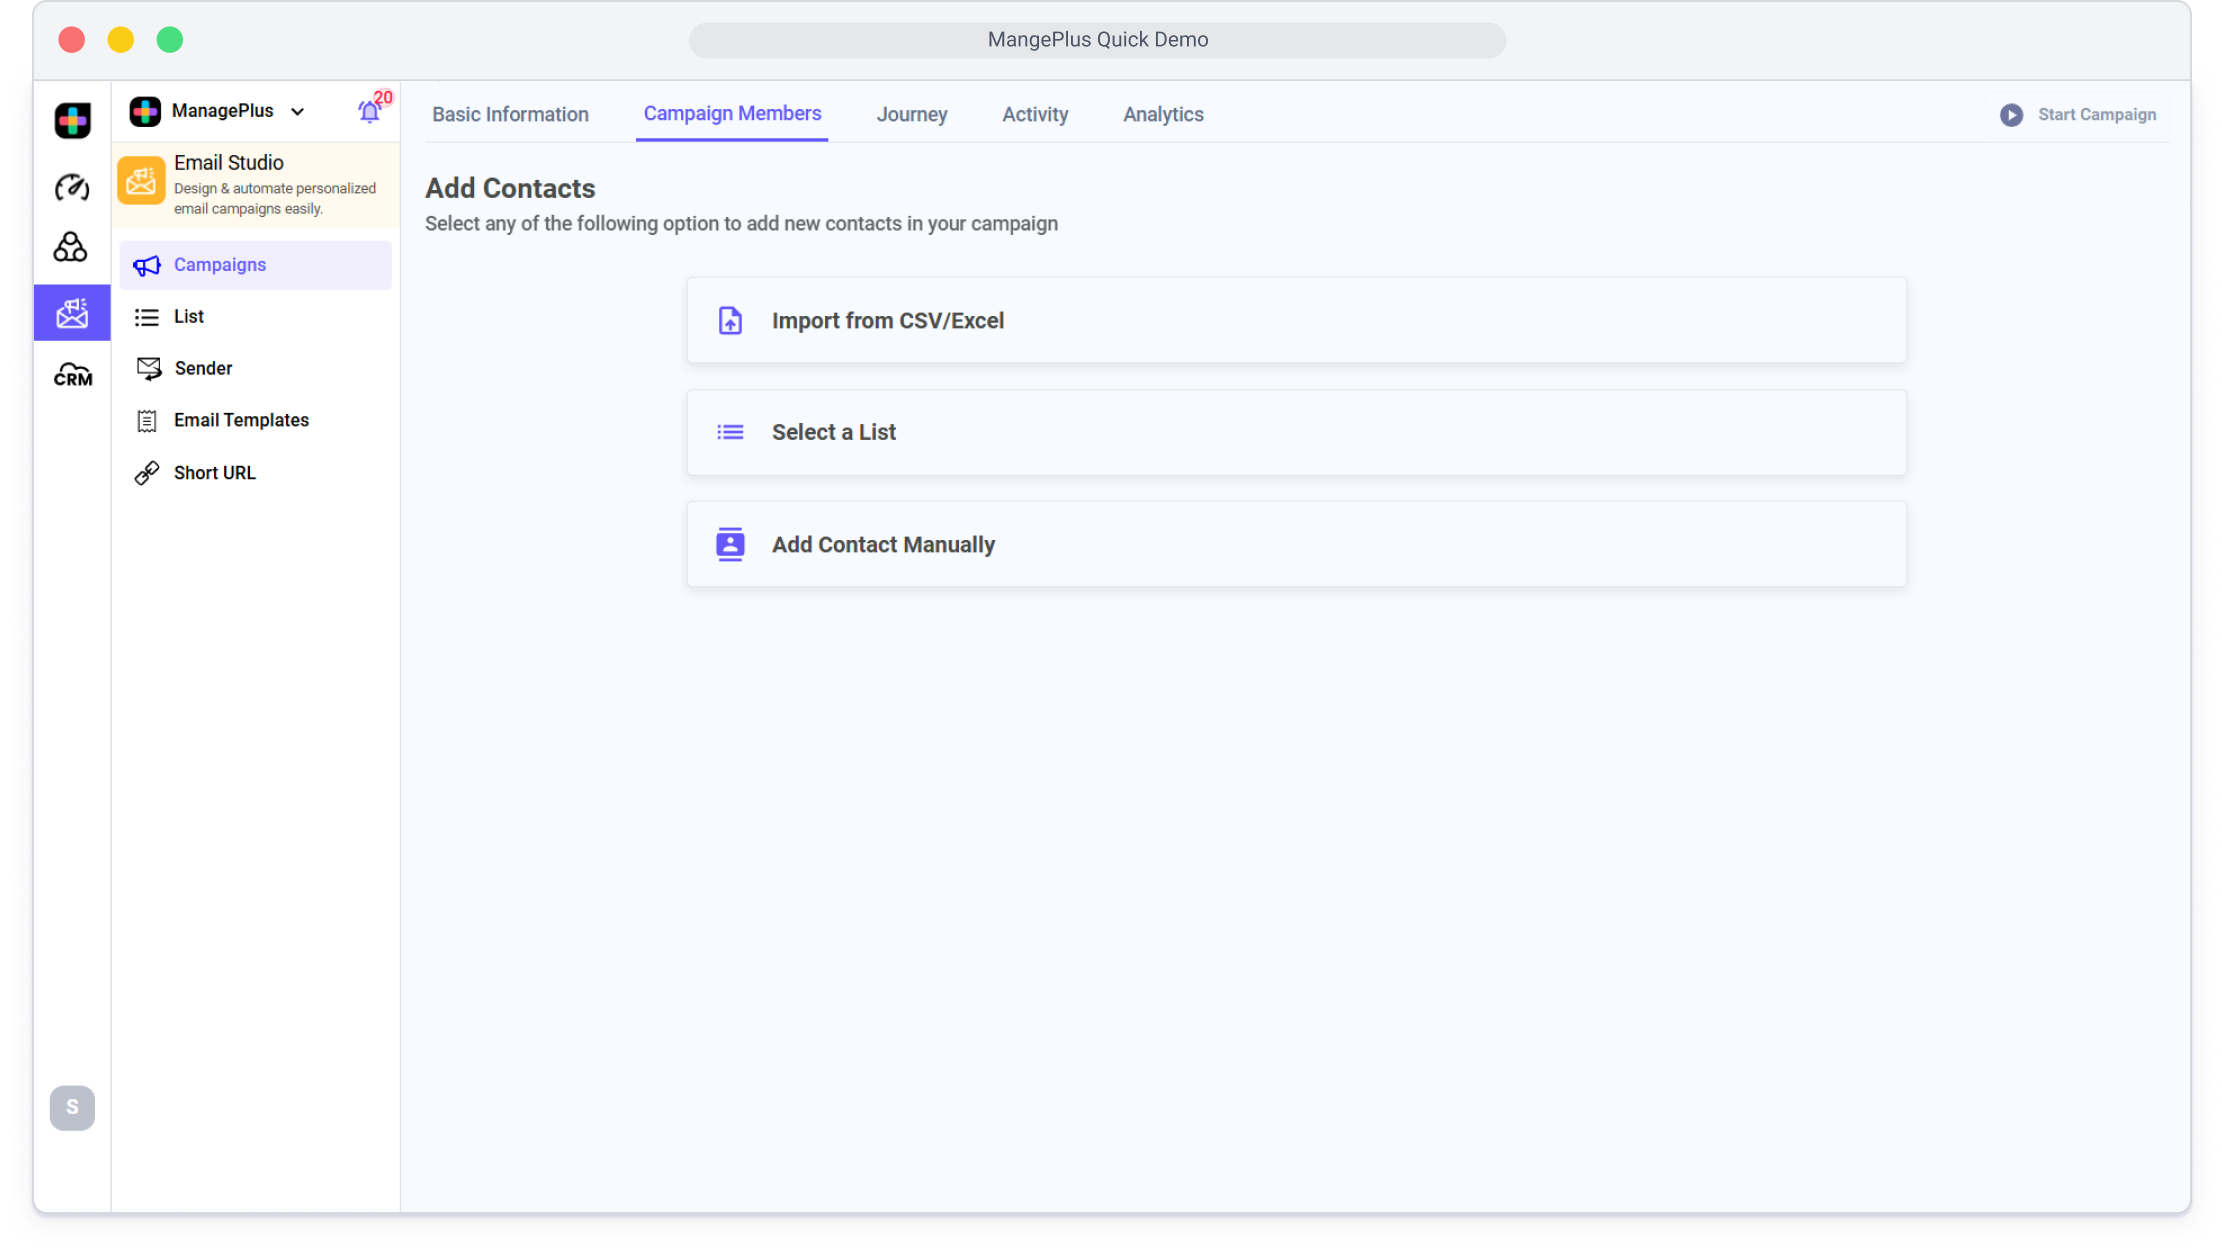The image size is (2222, 1252).
Task: Open Sender in the sidebar
Action: (x=203, y=369)
